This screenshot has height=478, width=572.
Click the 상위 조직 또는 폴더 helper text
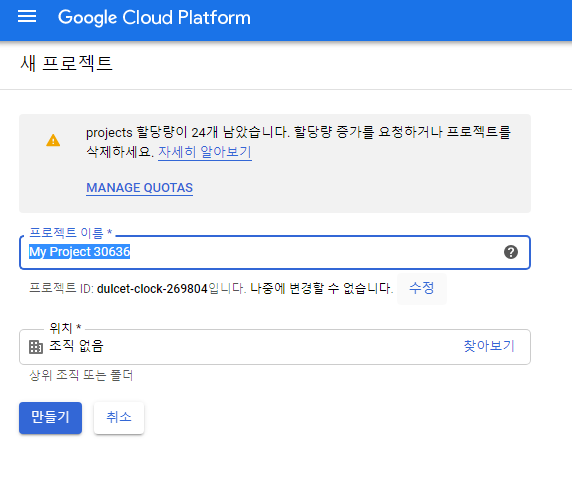point(81,375)
